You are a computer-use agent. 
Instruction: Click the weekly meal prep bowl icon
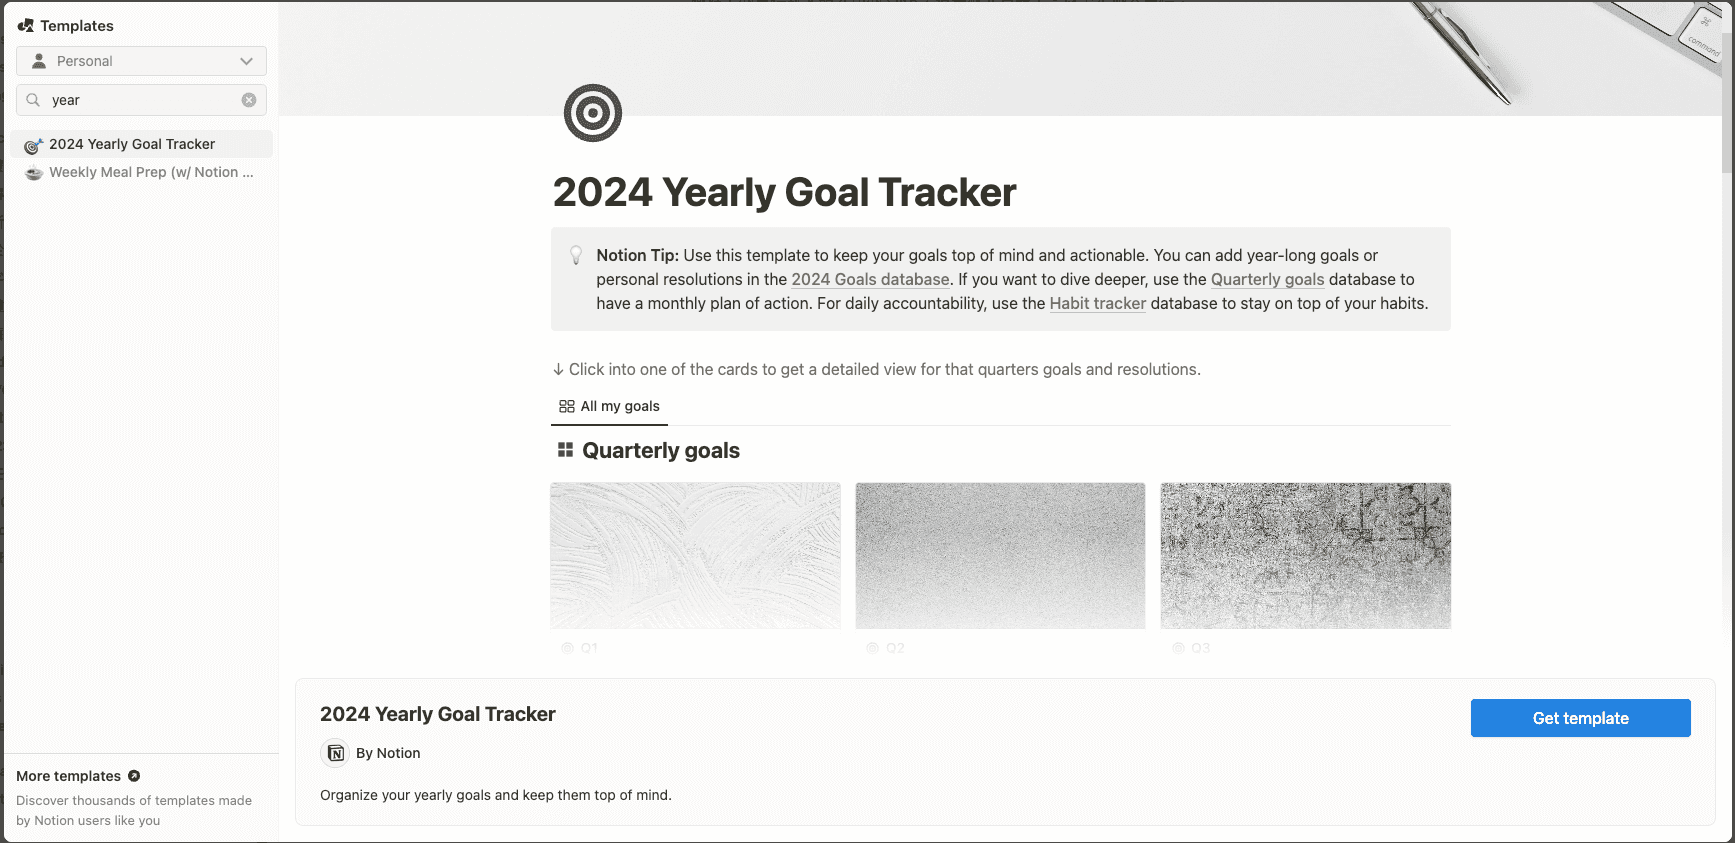34,173
